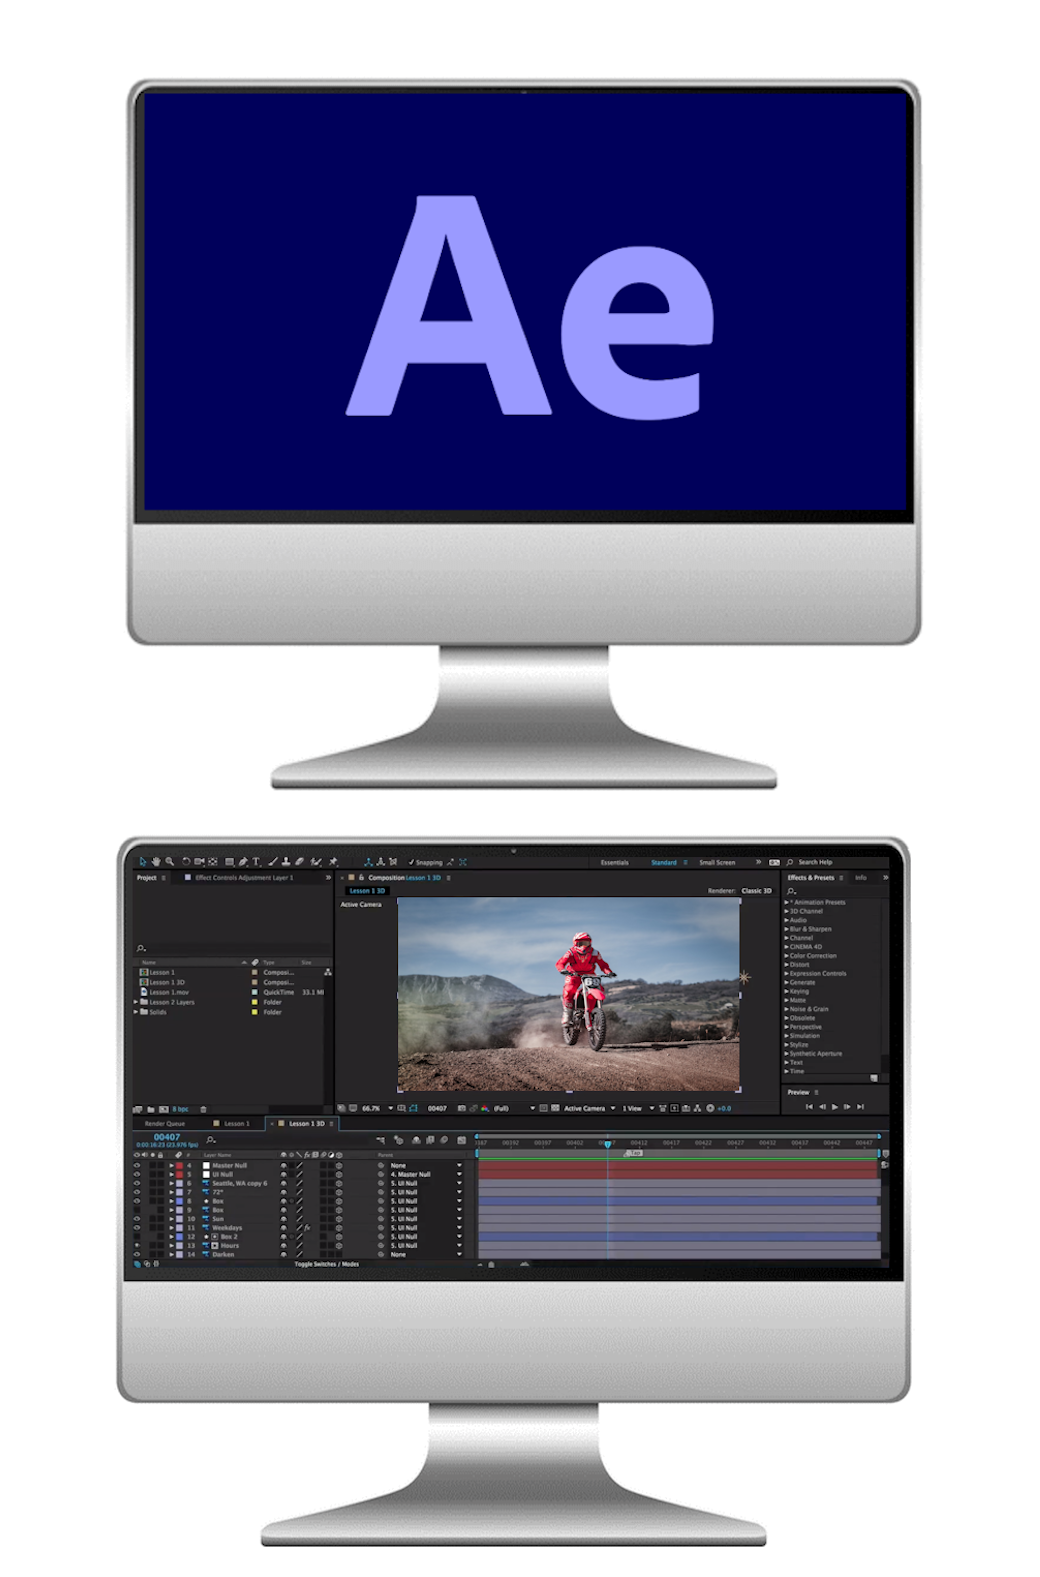Toggle visibility of the Weekdays layer

137,1228
